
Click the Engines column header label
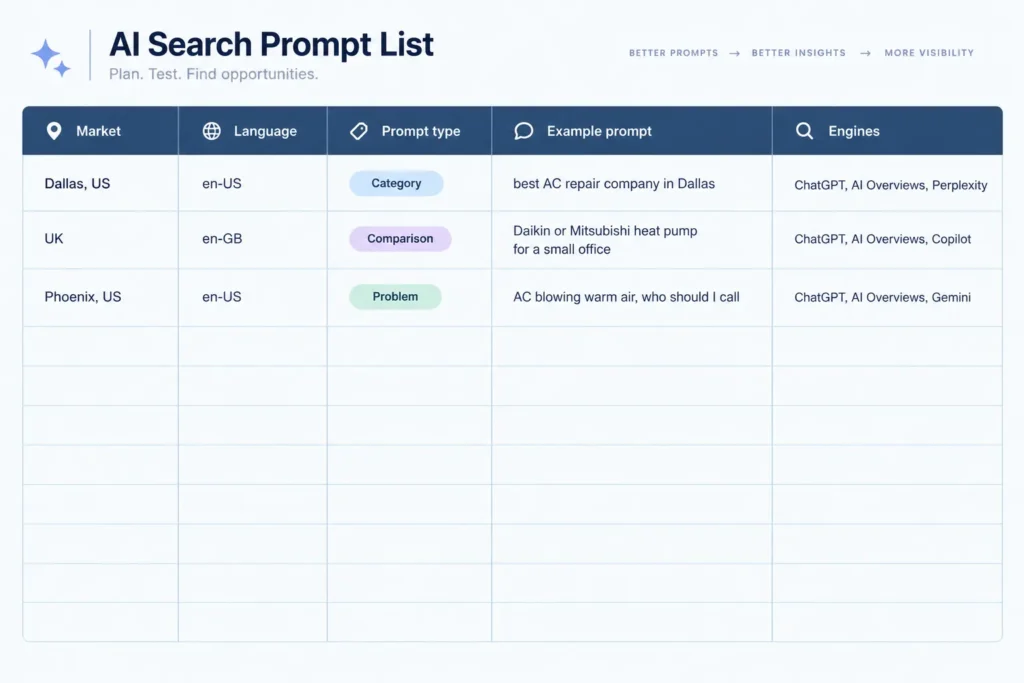pyautogui.click(x=854, y=131)
